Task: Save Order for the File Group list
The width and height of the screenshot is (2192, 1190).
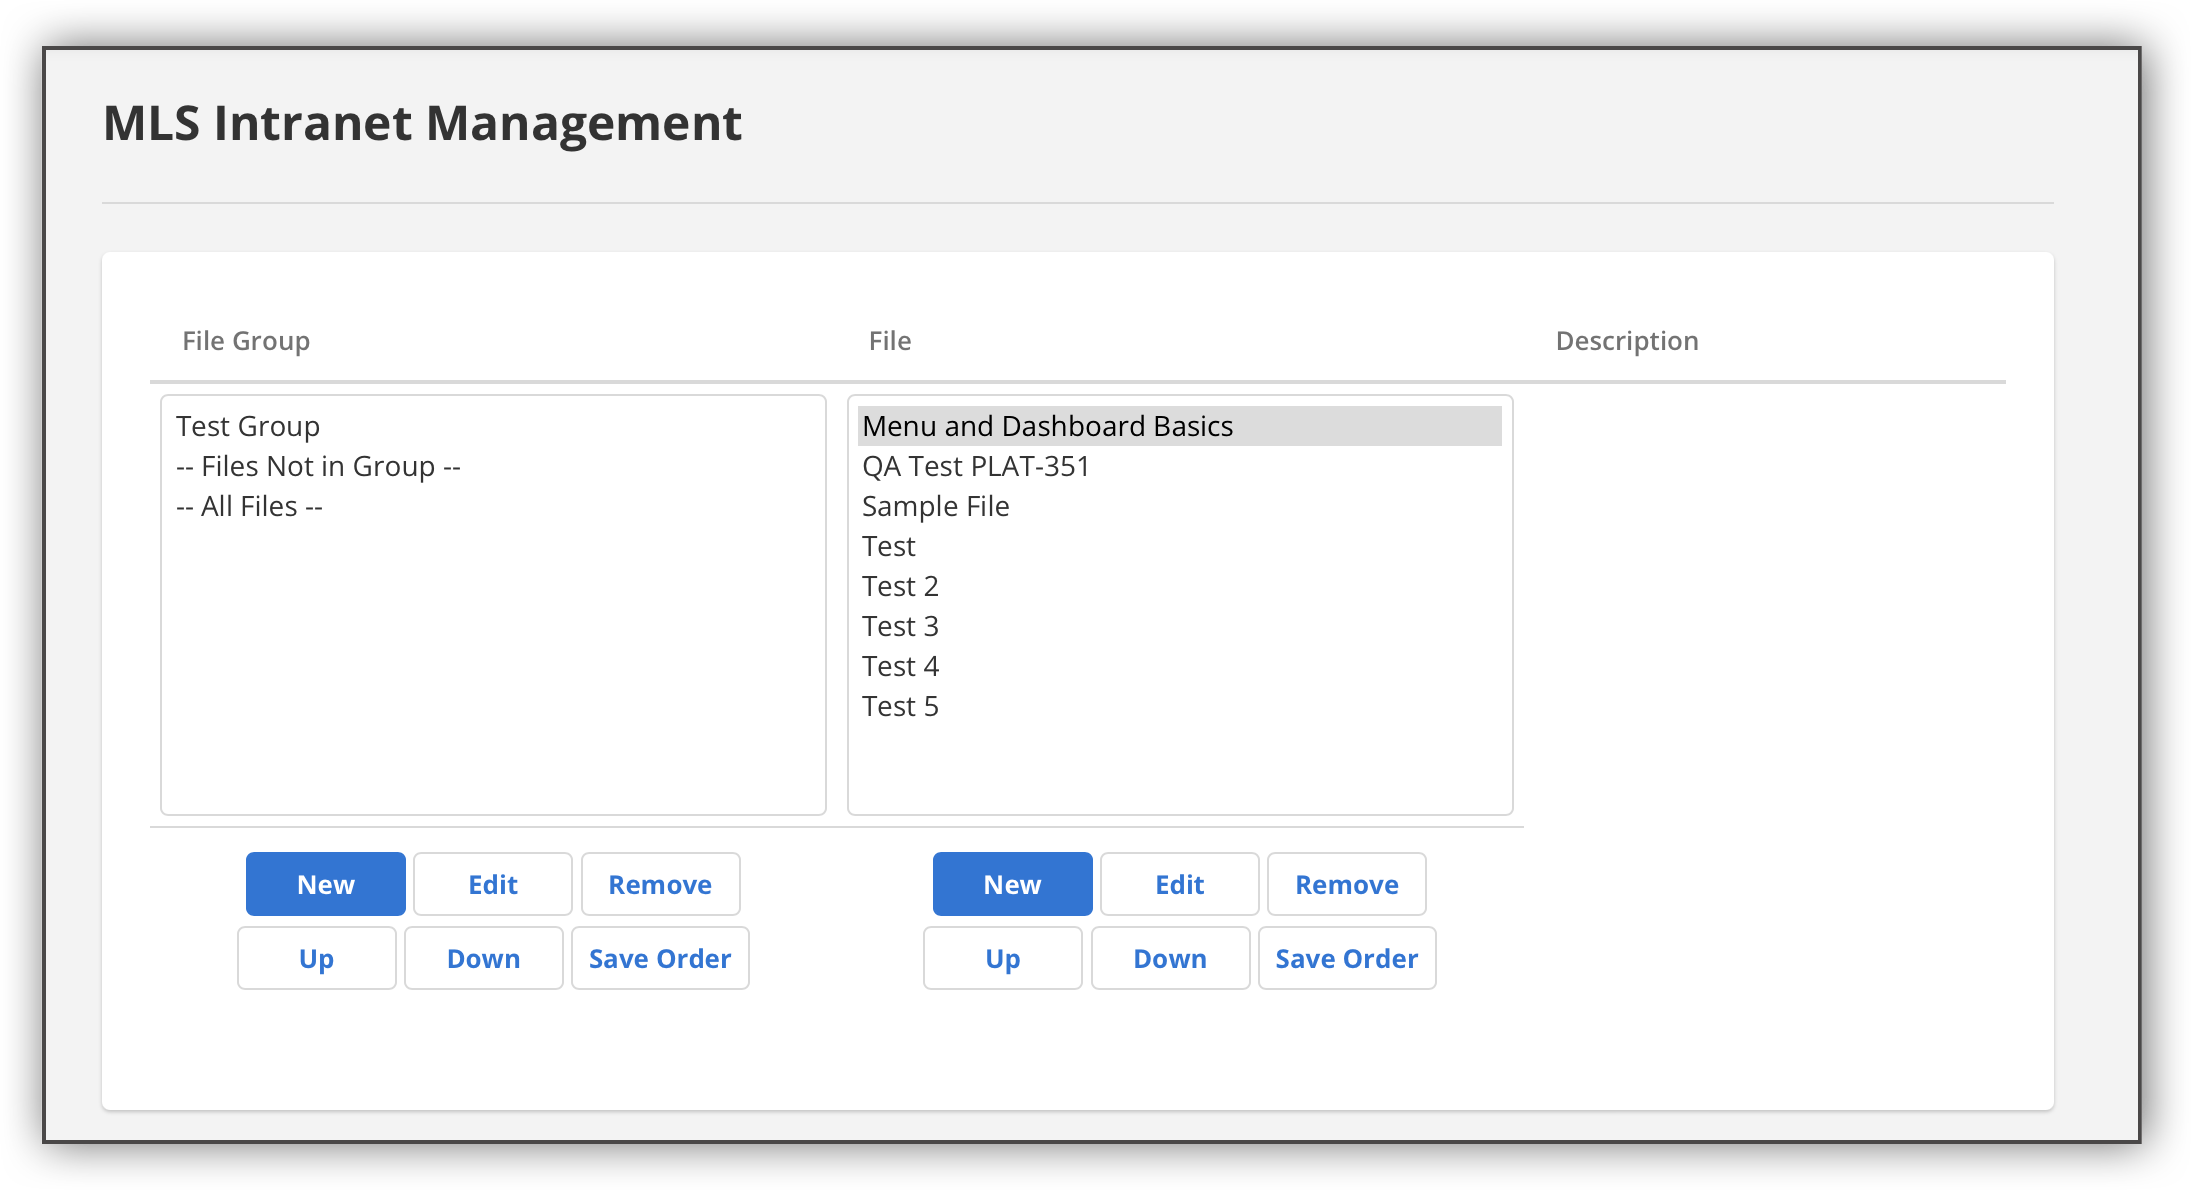Action: (x=660, y=958)
